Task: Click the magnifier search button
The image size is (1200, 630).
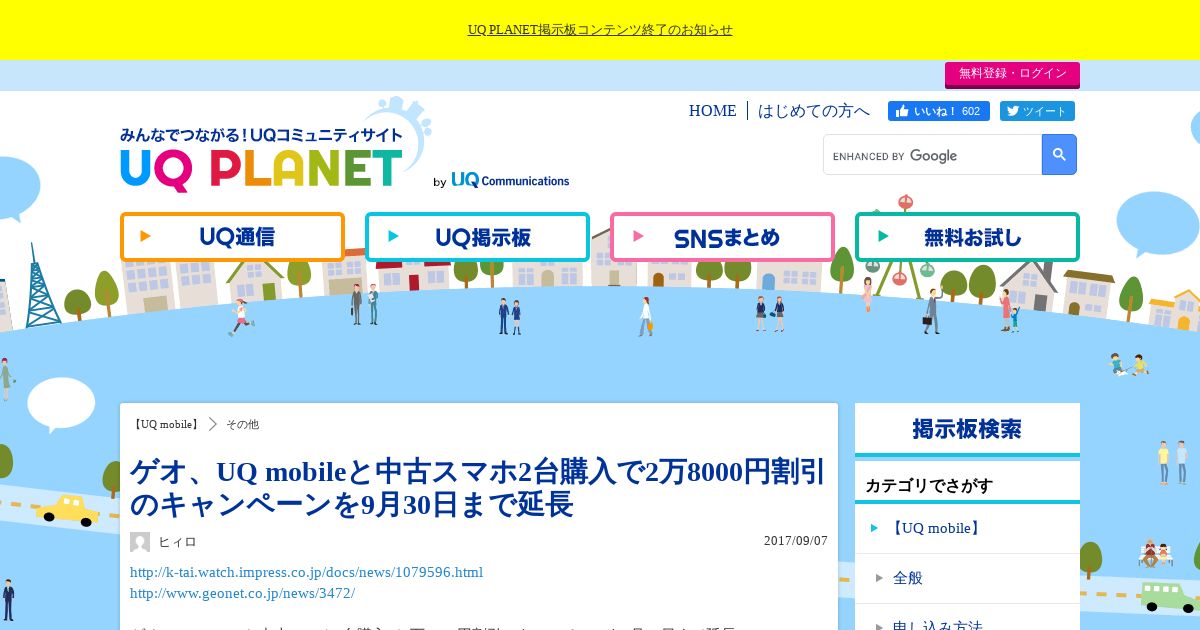Action: coord(1059,155)
